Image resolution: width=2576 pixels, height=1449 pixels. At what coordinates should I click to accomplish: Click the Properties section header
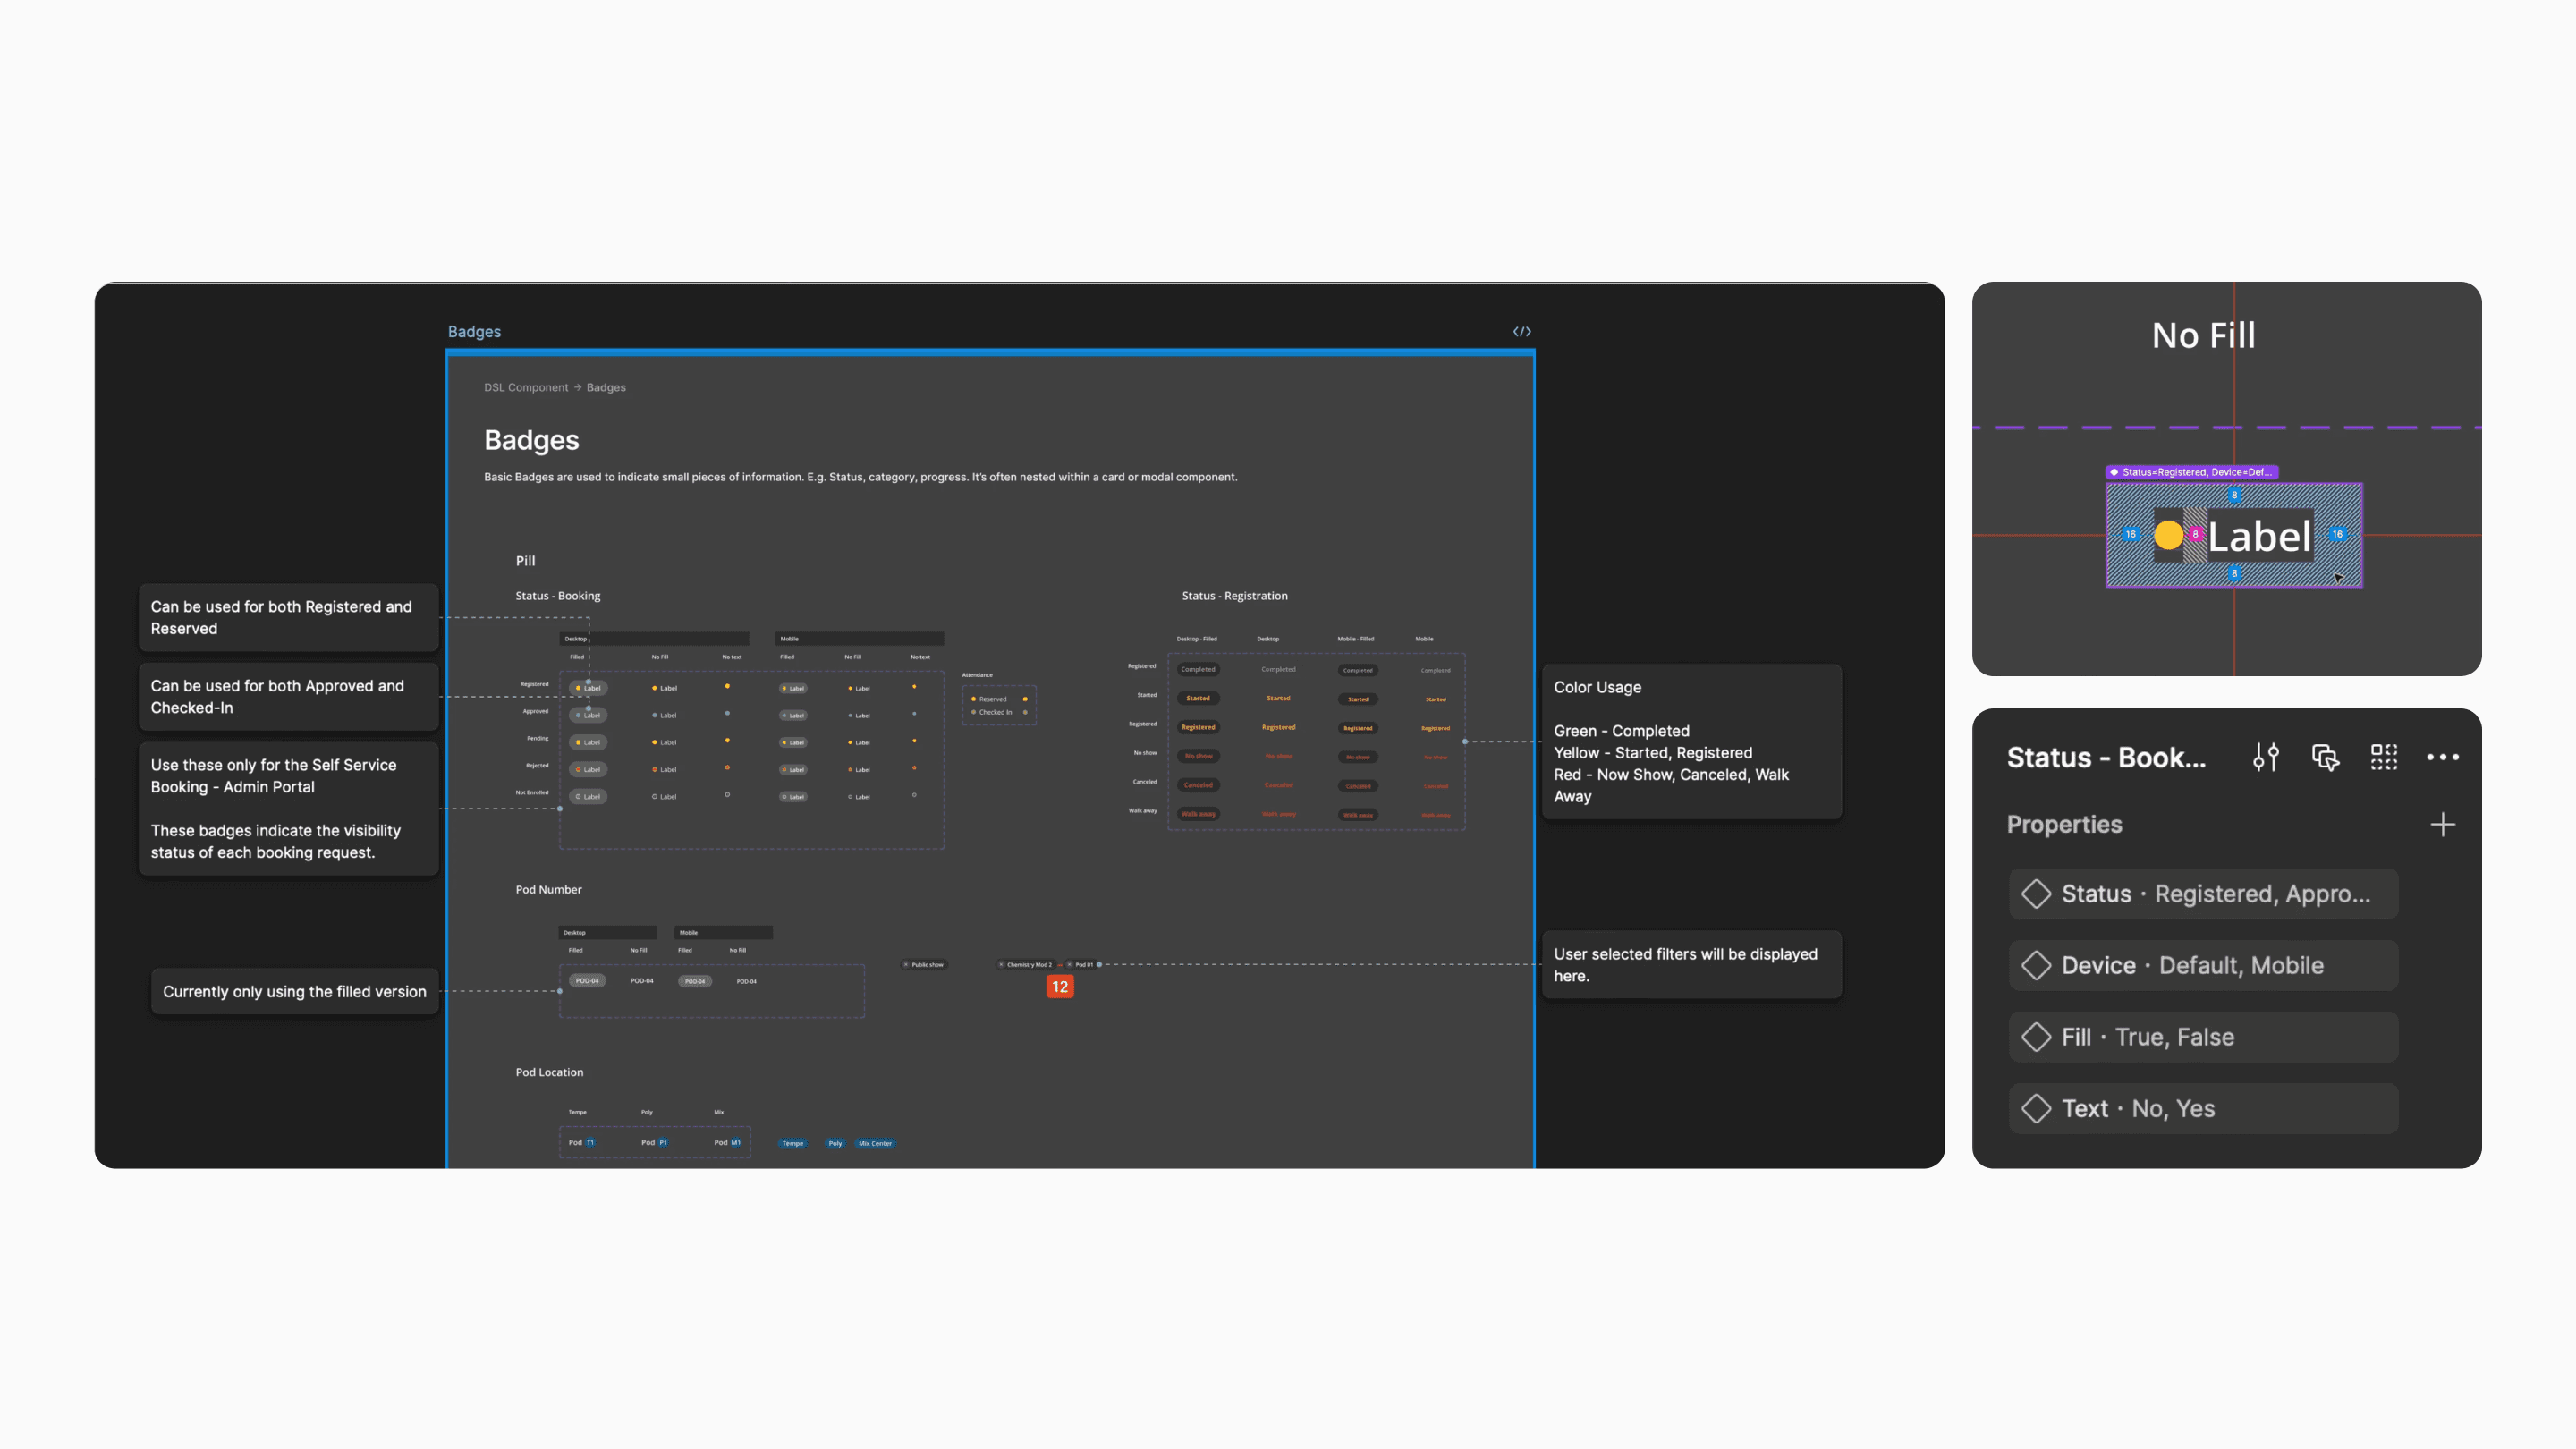(2064, 825)
